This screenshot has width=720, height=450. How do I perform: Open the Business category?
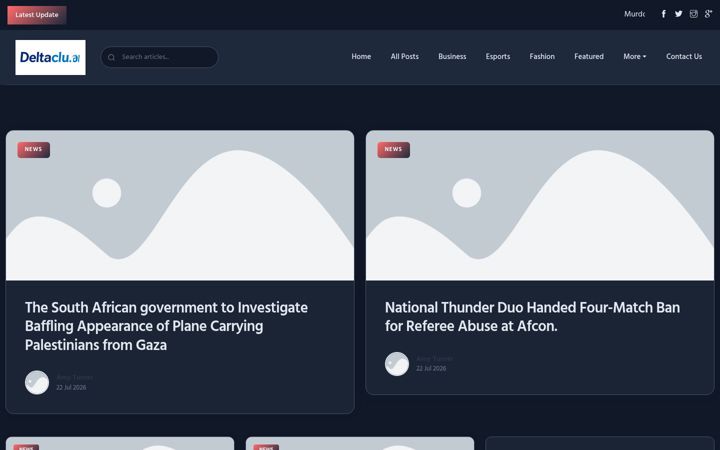point(452,56)
